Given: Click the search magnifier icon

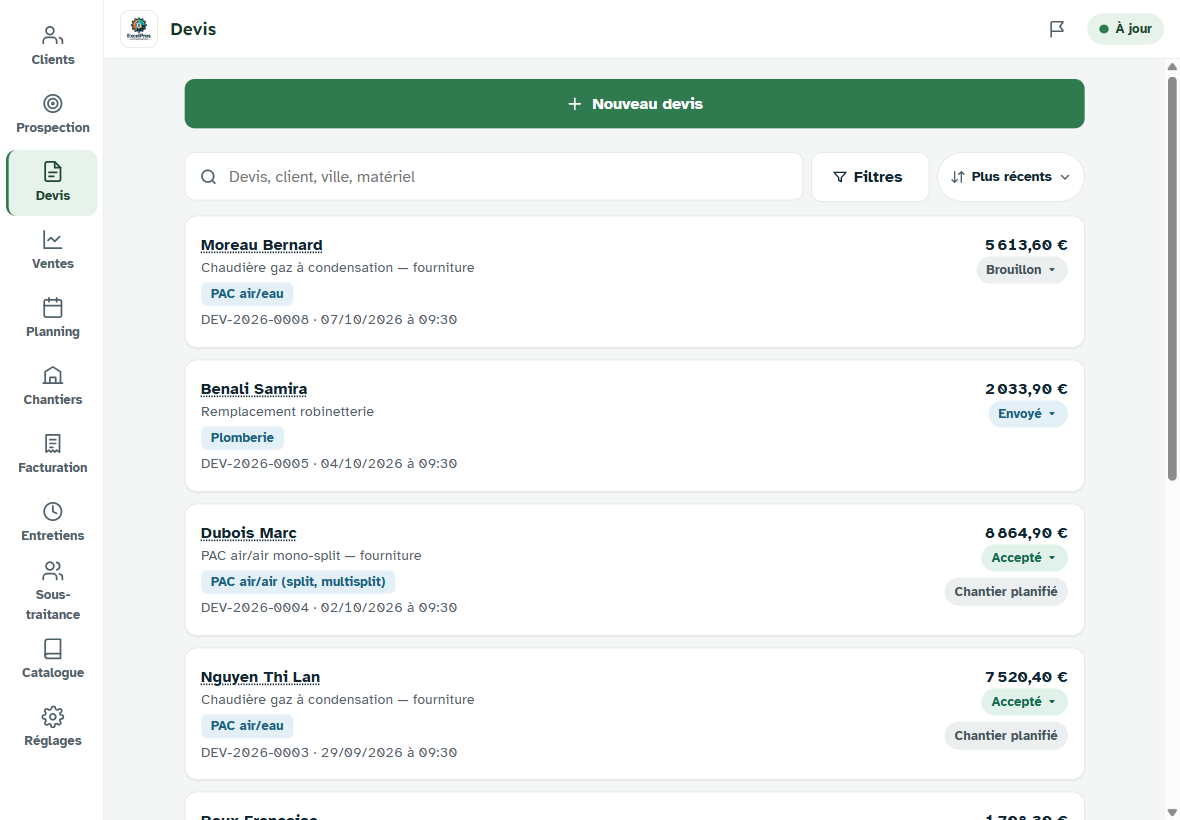Looking at the screenshot, I should click(x=208, y=177).
